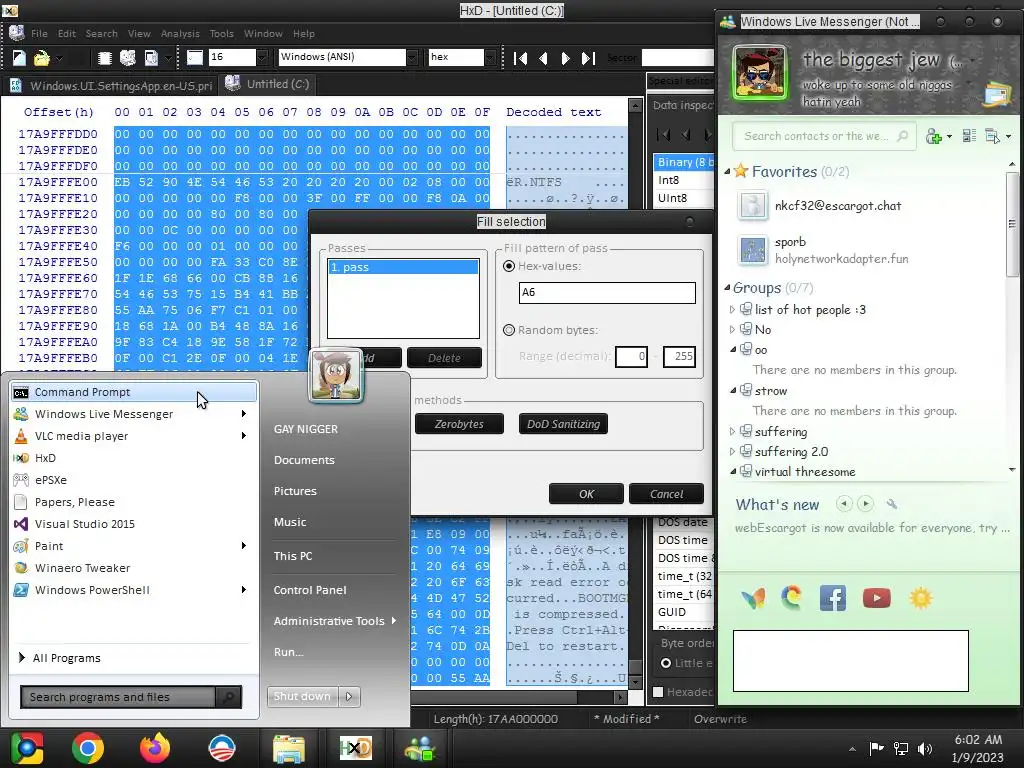Open the Analysis menu in HxD
This screenshot has width=1024, height=768.
(180, 33)
